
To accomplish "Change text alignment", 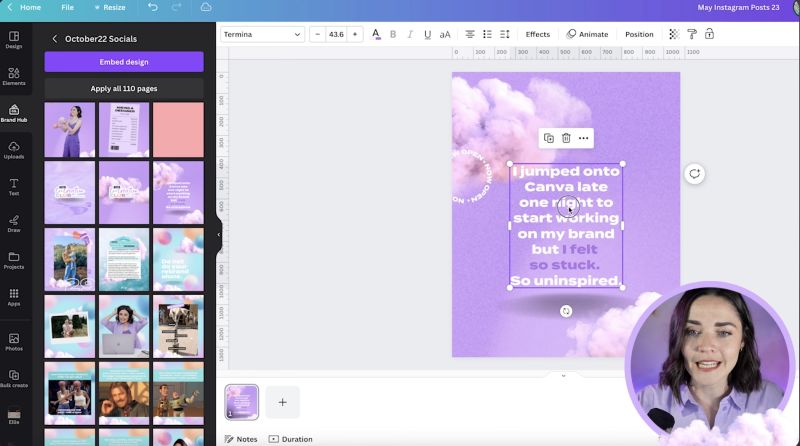I will tap(470, 34).
